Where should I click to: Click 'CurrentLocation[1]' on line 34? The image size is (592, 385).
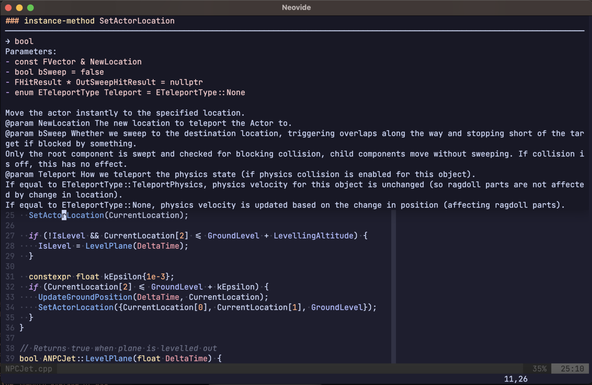pyautogui.click(x=259, y=307)
